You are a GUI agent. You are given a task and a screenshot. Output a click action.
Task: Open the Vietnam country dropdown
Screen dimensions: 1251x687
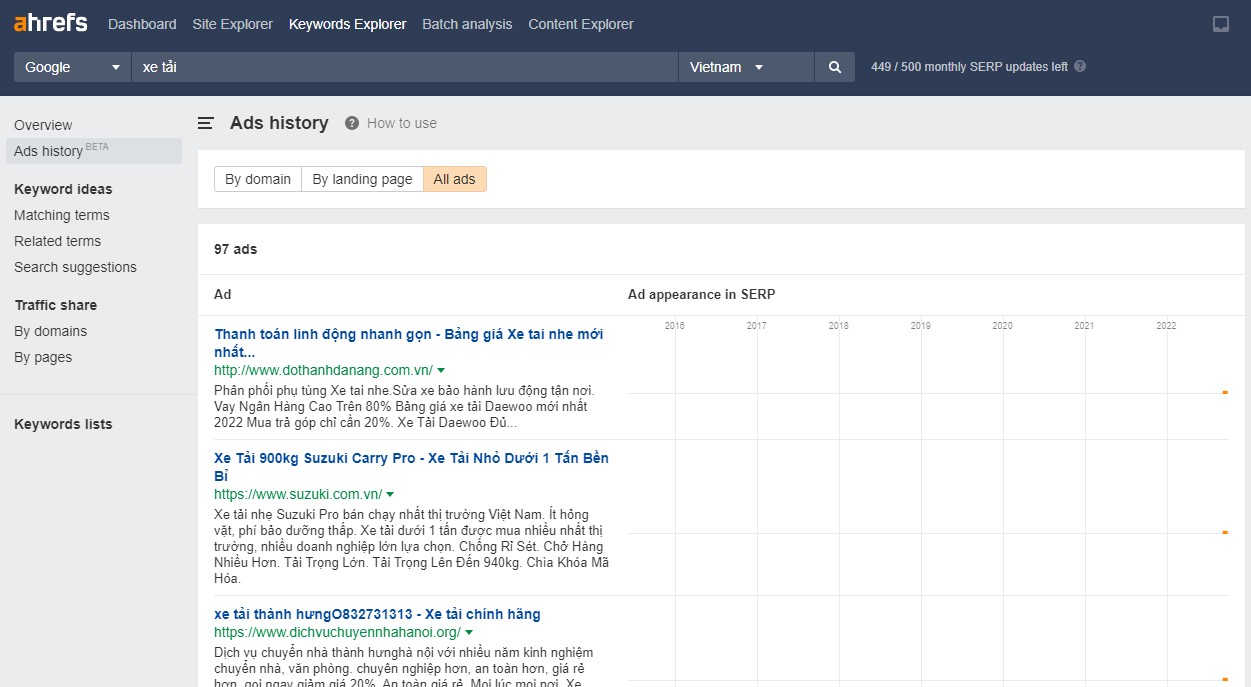(x=746, y=67)
